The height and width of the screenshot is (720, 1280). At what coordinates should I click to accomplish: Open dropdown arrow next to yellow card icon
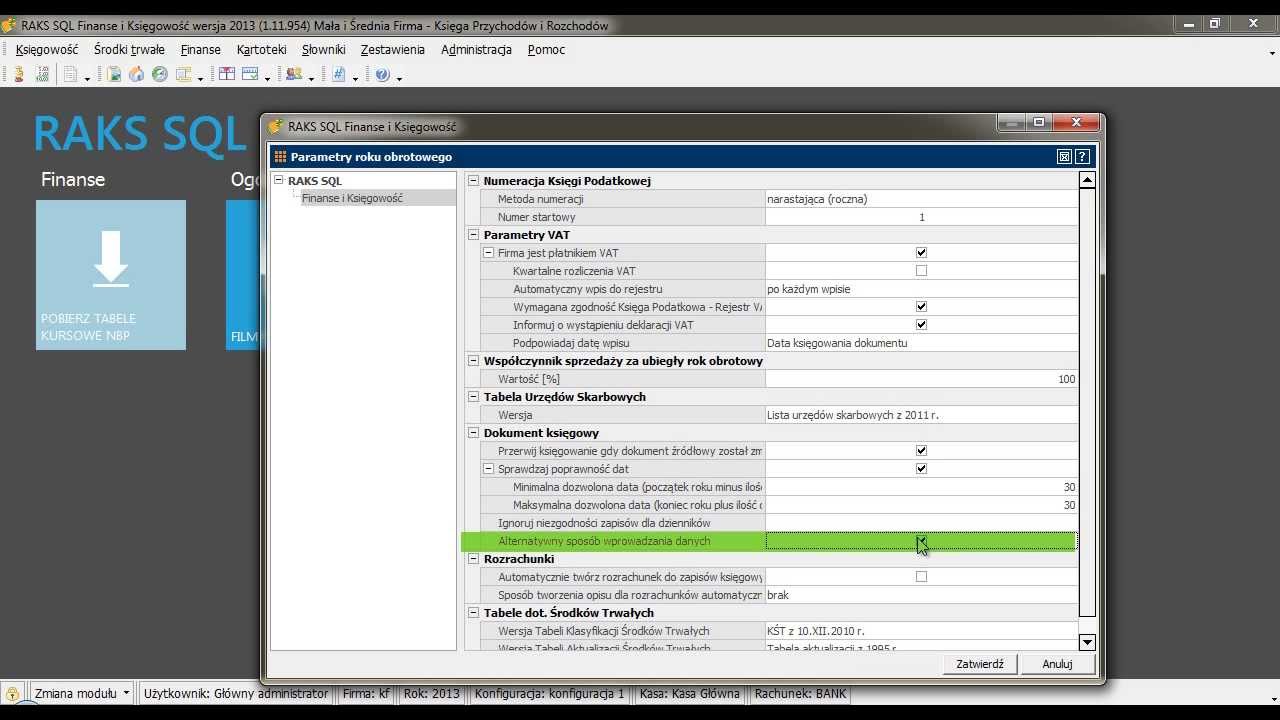pyautogui.click(x=200, y=78)
